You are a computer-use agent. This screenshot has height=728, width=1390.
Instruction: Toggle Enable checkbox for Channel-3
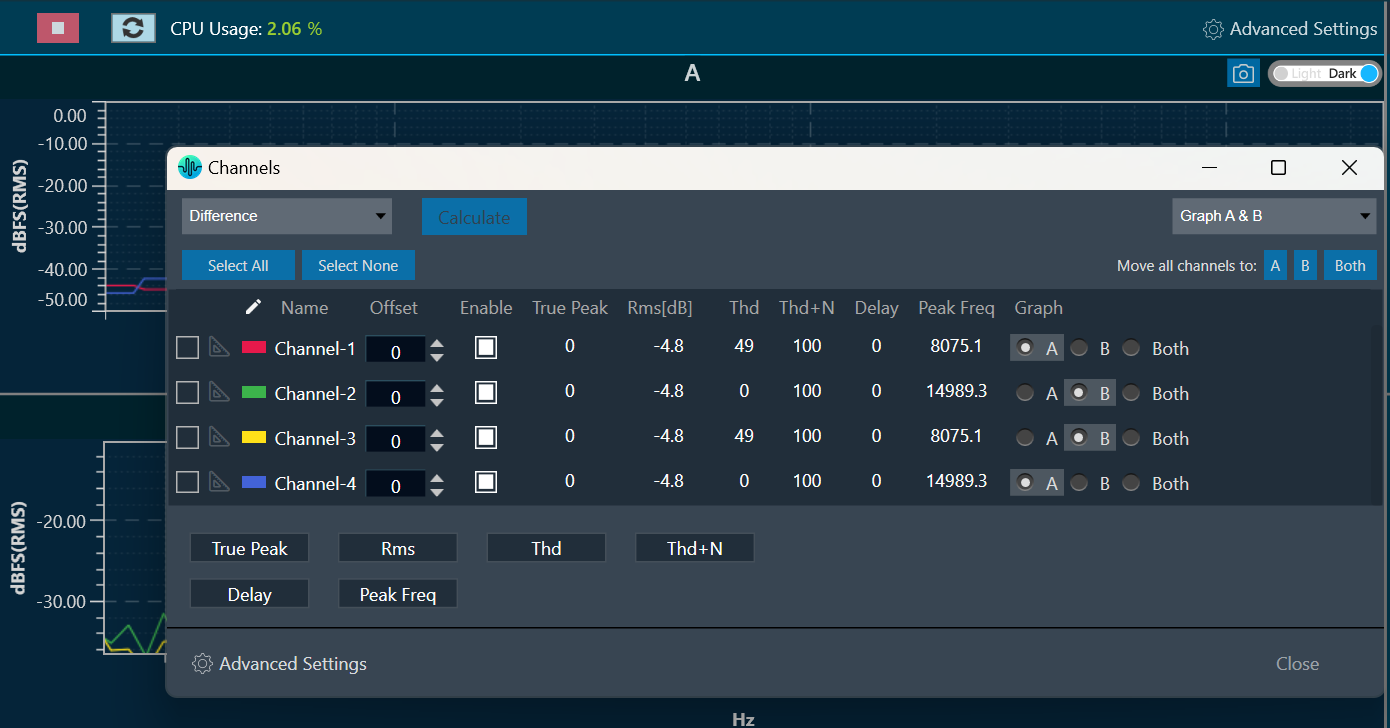tap(486, 437)
